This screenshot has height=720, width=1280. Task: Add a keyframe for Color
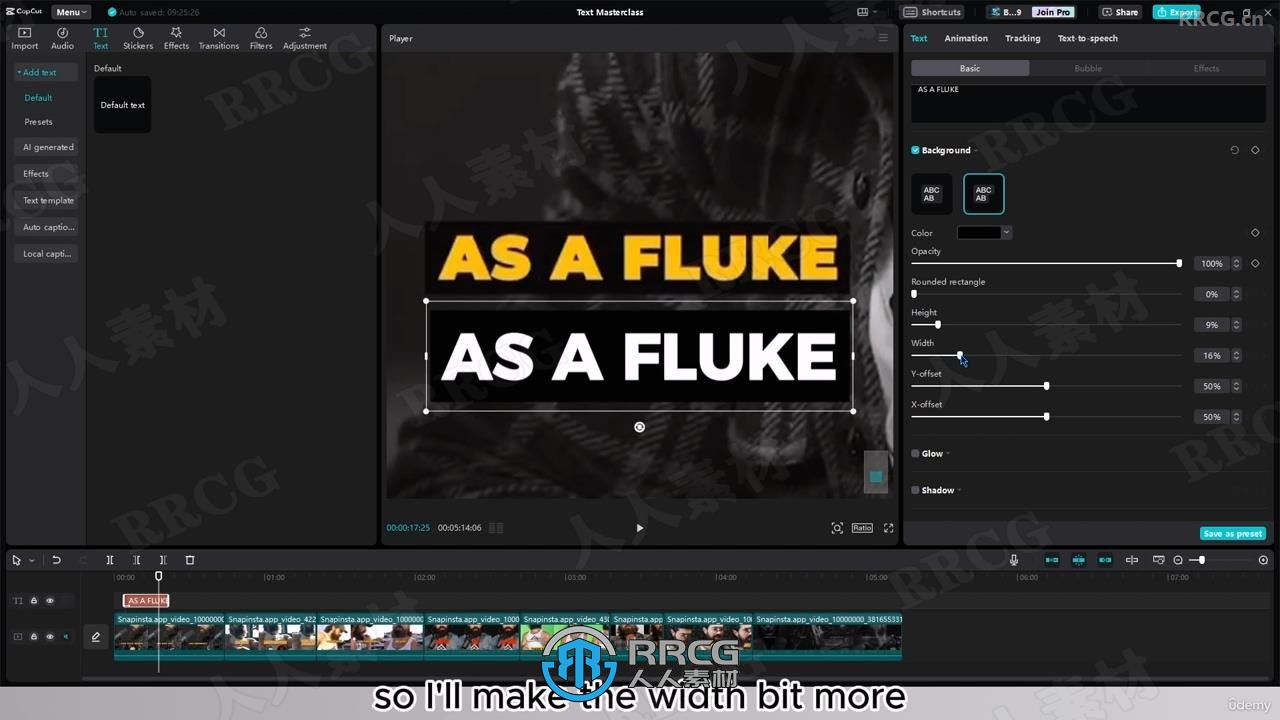[x=1255, y=233]
